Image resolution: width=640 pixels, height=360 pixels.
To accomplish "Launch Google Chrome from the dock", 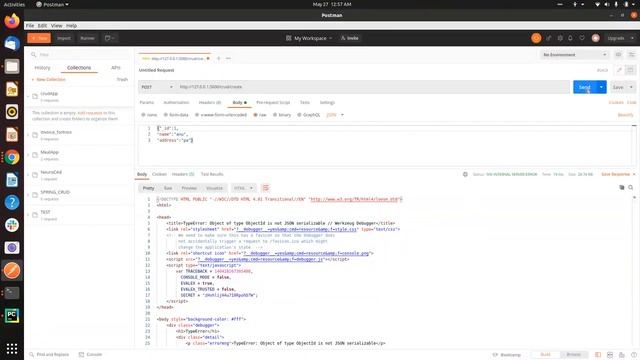I will pos(12,157).
